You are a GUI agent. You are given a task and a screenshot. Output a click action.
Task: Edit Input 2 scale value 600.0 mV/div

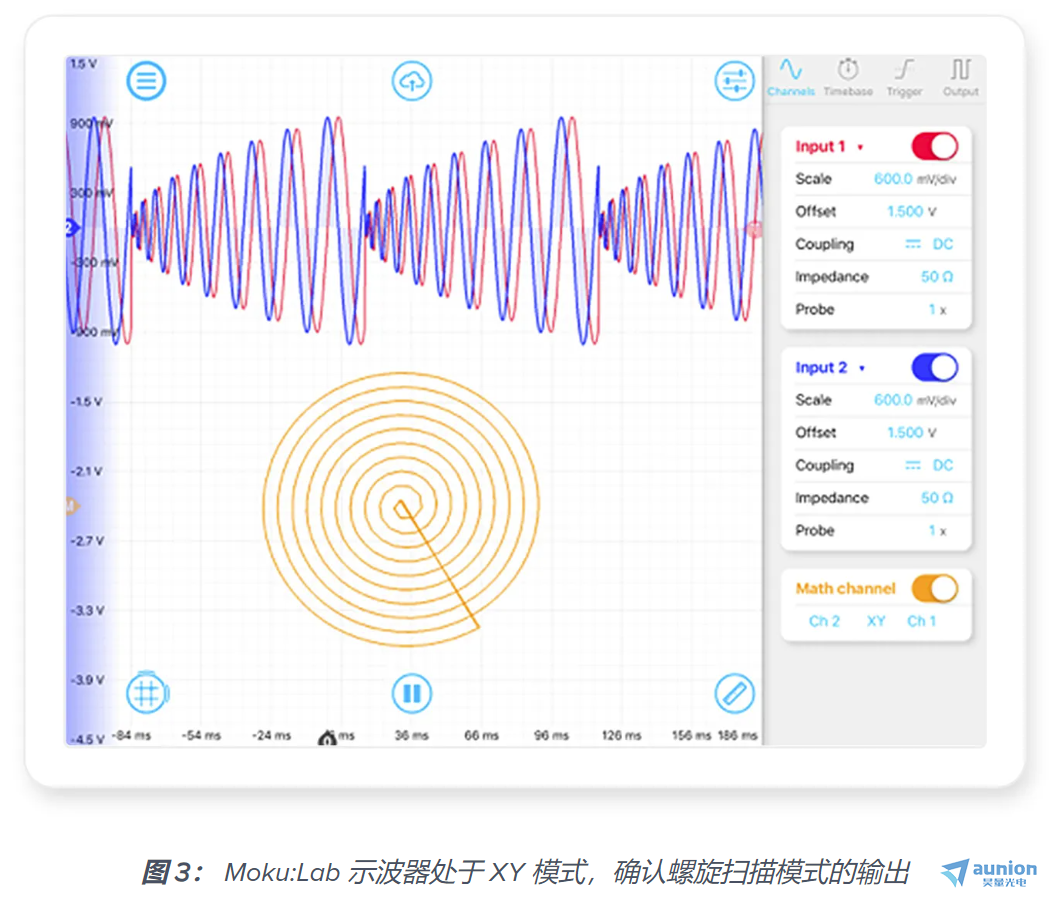click(x=915, y=400)
